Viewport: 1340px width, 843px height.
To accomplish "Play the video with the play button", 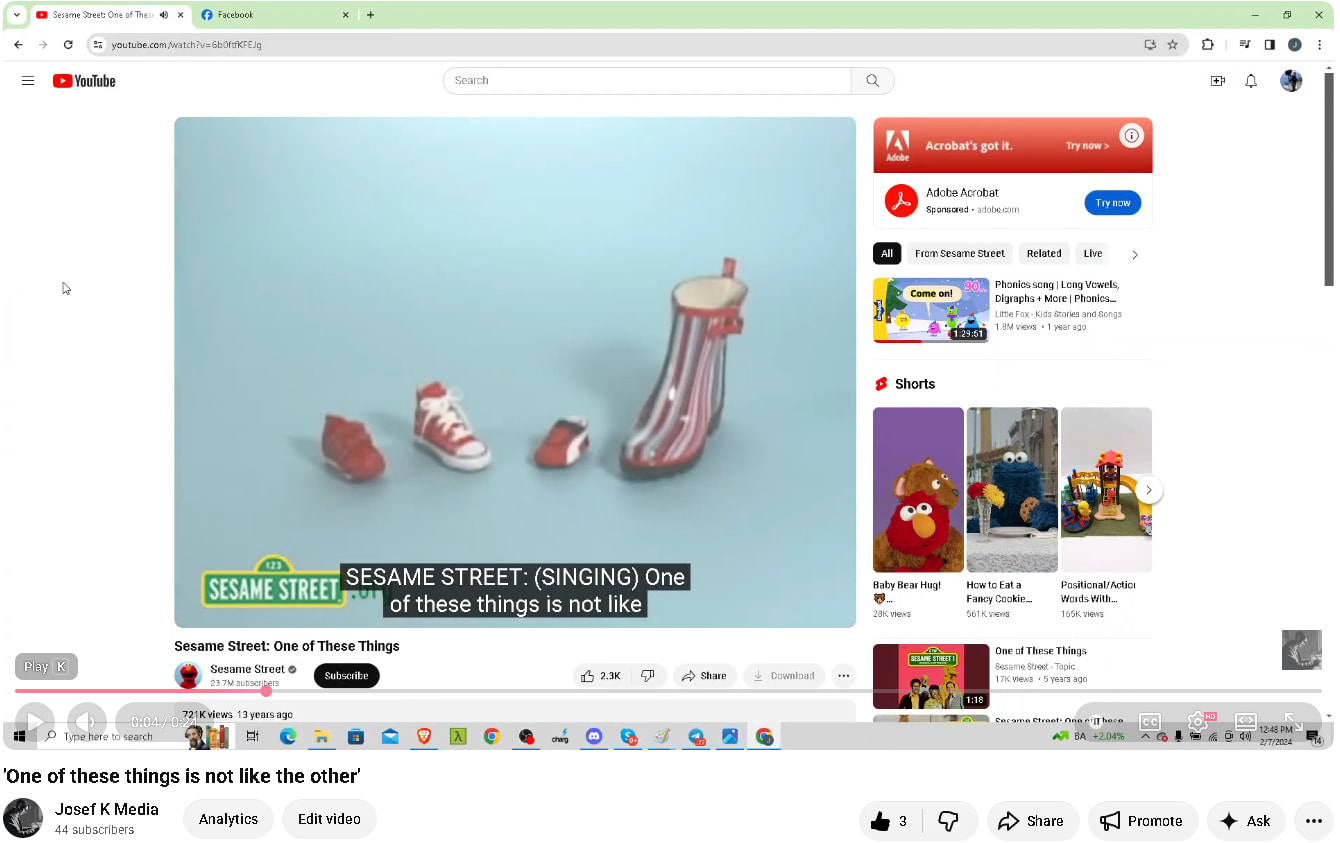I will (35, 721).
